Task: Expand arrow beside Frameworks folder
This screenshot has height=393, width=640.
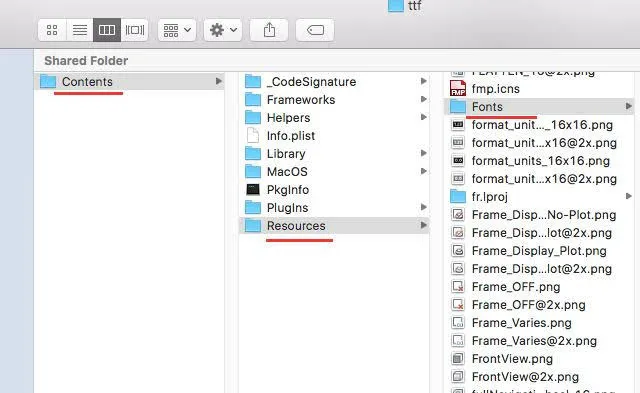Action: pos(424,99)
